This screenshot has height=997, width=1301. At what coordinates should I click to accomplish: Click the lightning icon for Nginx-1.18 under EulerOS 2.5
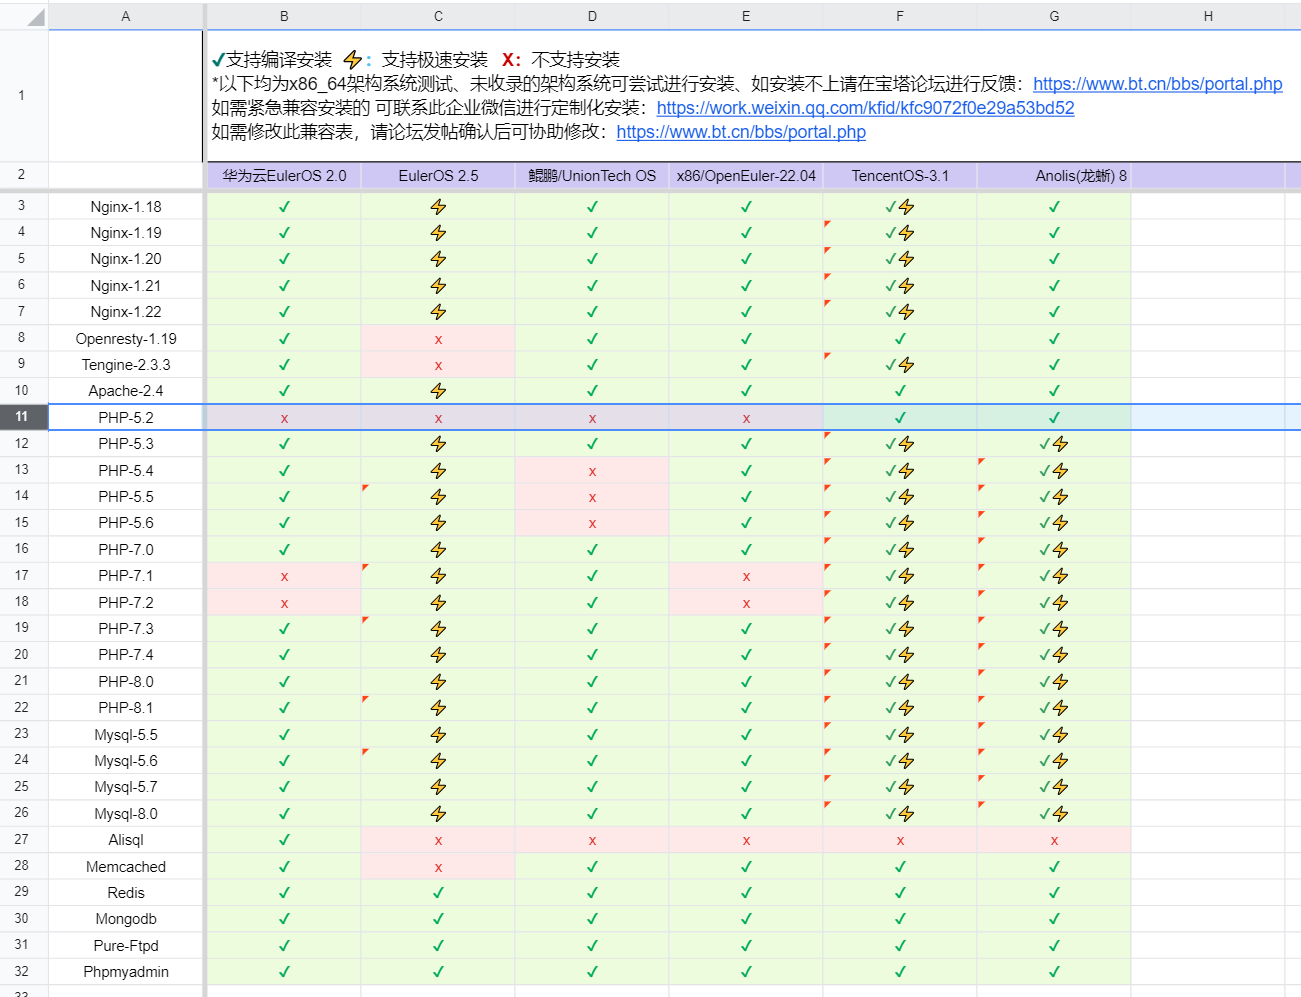tap(438, 207)
